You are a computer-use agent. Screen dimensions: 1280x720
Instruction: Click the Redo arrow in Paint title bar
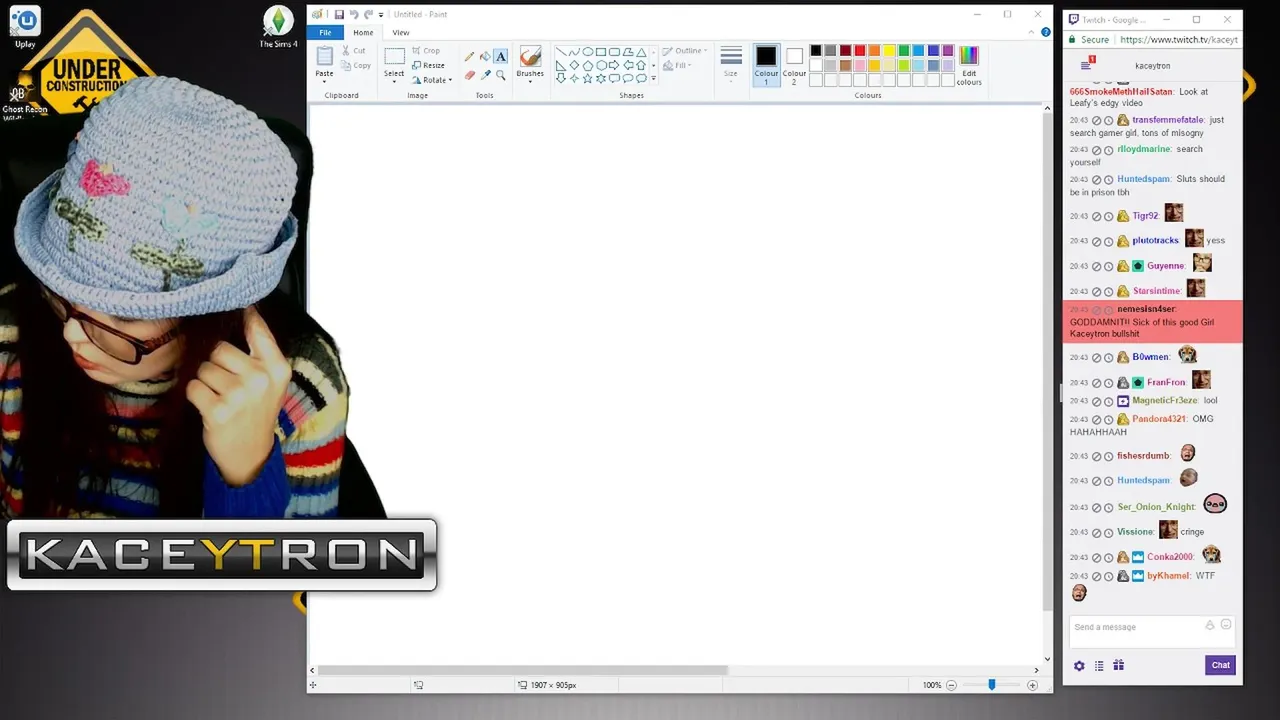pos(369,14)
